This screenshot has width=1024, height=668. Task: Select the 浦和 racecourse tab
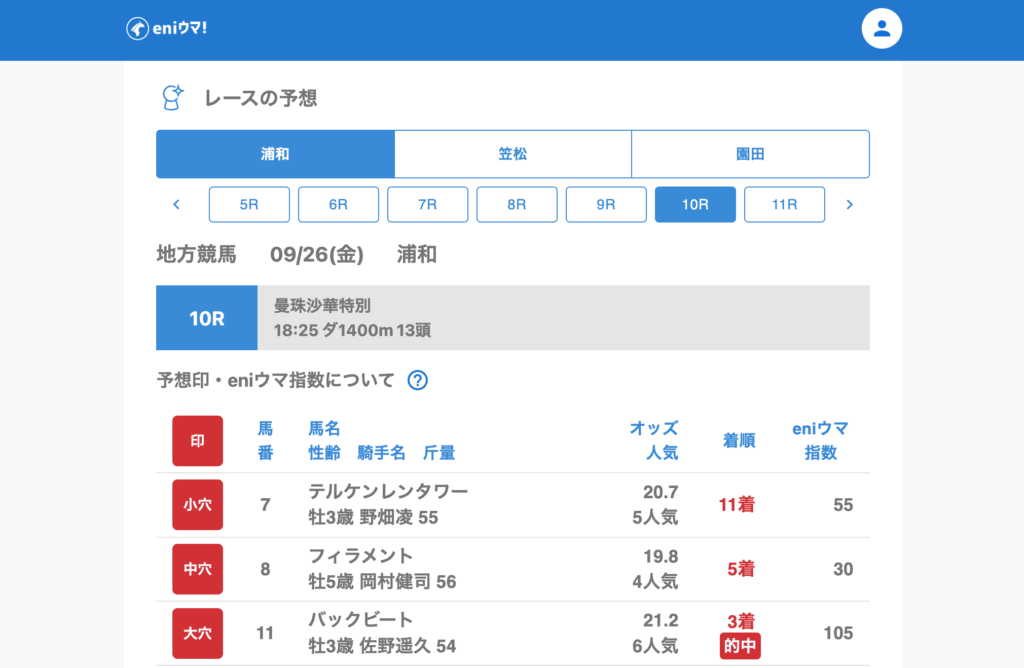275,154
